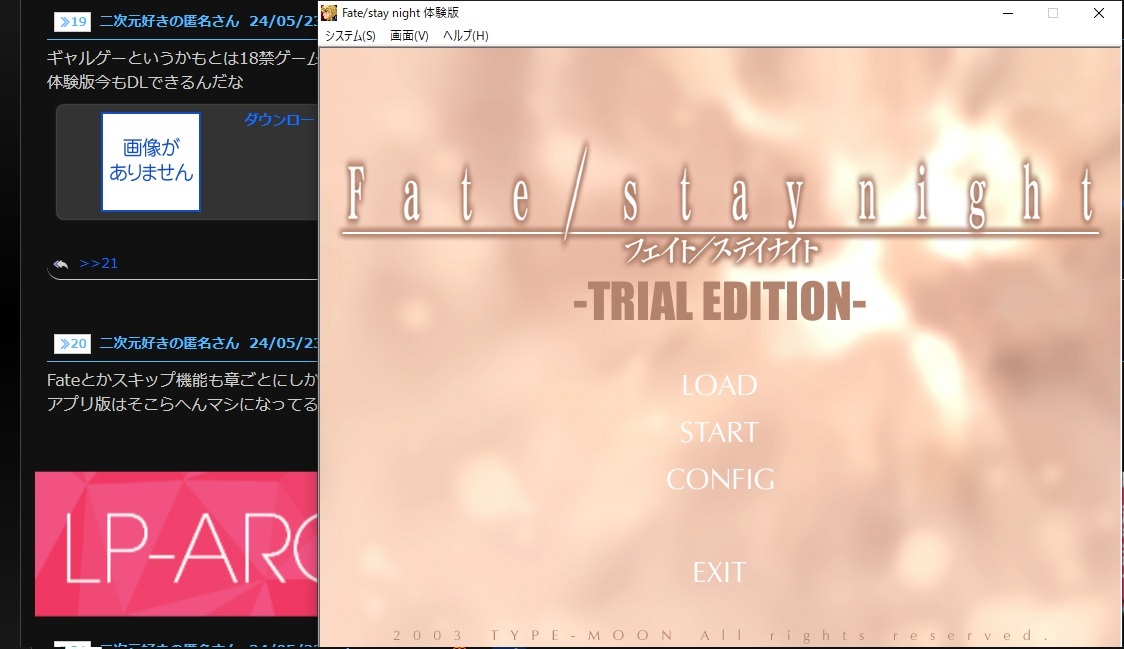The width and height of the screenshot is (1124, 649).
Task: Click the Fate/stay night window title icon
Action: click(x=329, y=13)
